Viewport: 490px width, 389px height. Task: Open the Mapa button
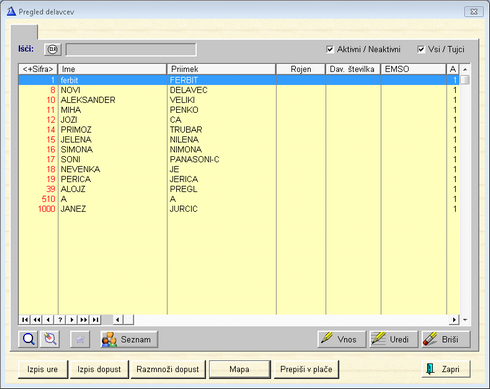coord(239,369)
